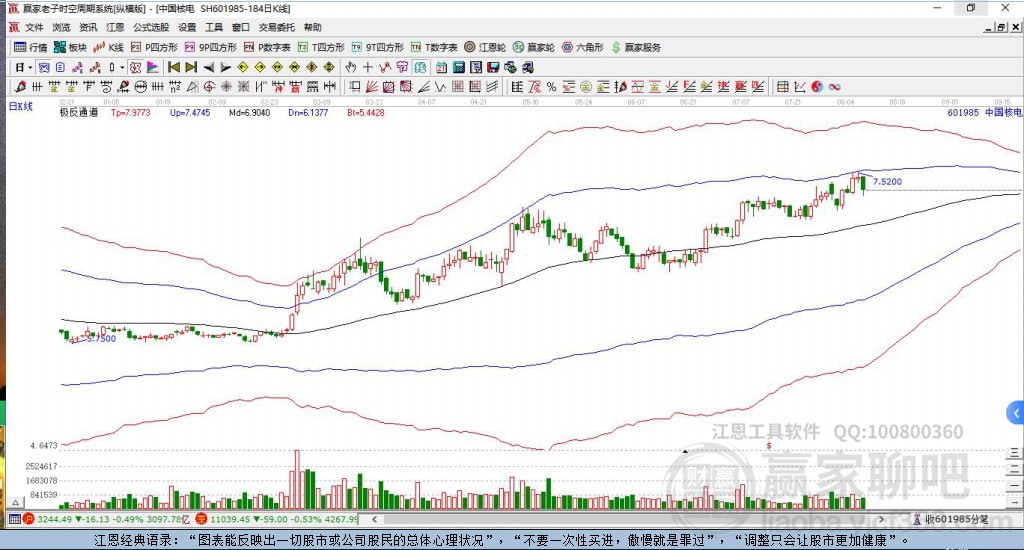Click the black right arrow icon
This screenshot has width=1024, height=550.
pos(225,67)
